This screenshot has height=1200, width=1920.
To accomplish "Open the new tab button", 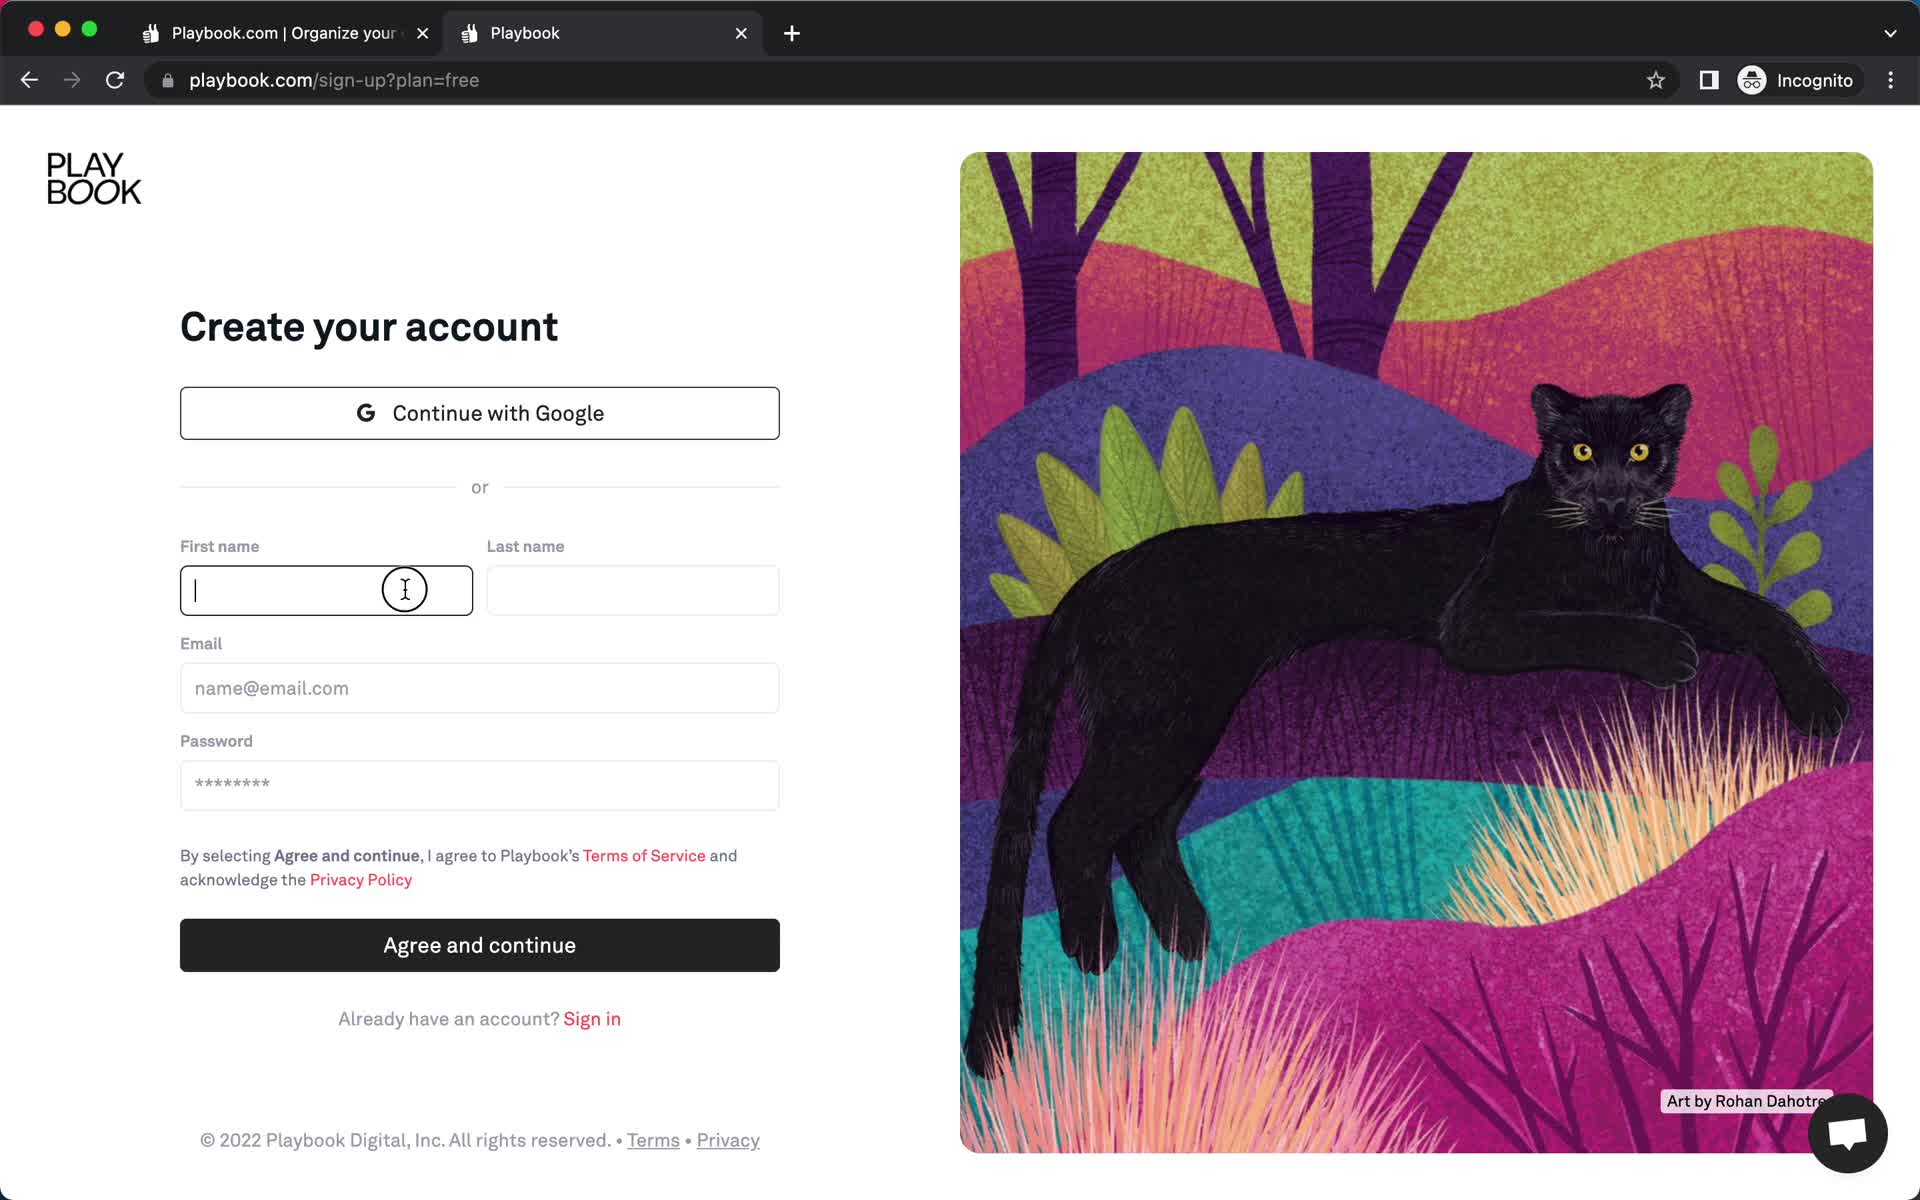I will tap(792, 32).
